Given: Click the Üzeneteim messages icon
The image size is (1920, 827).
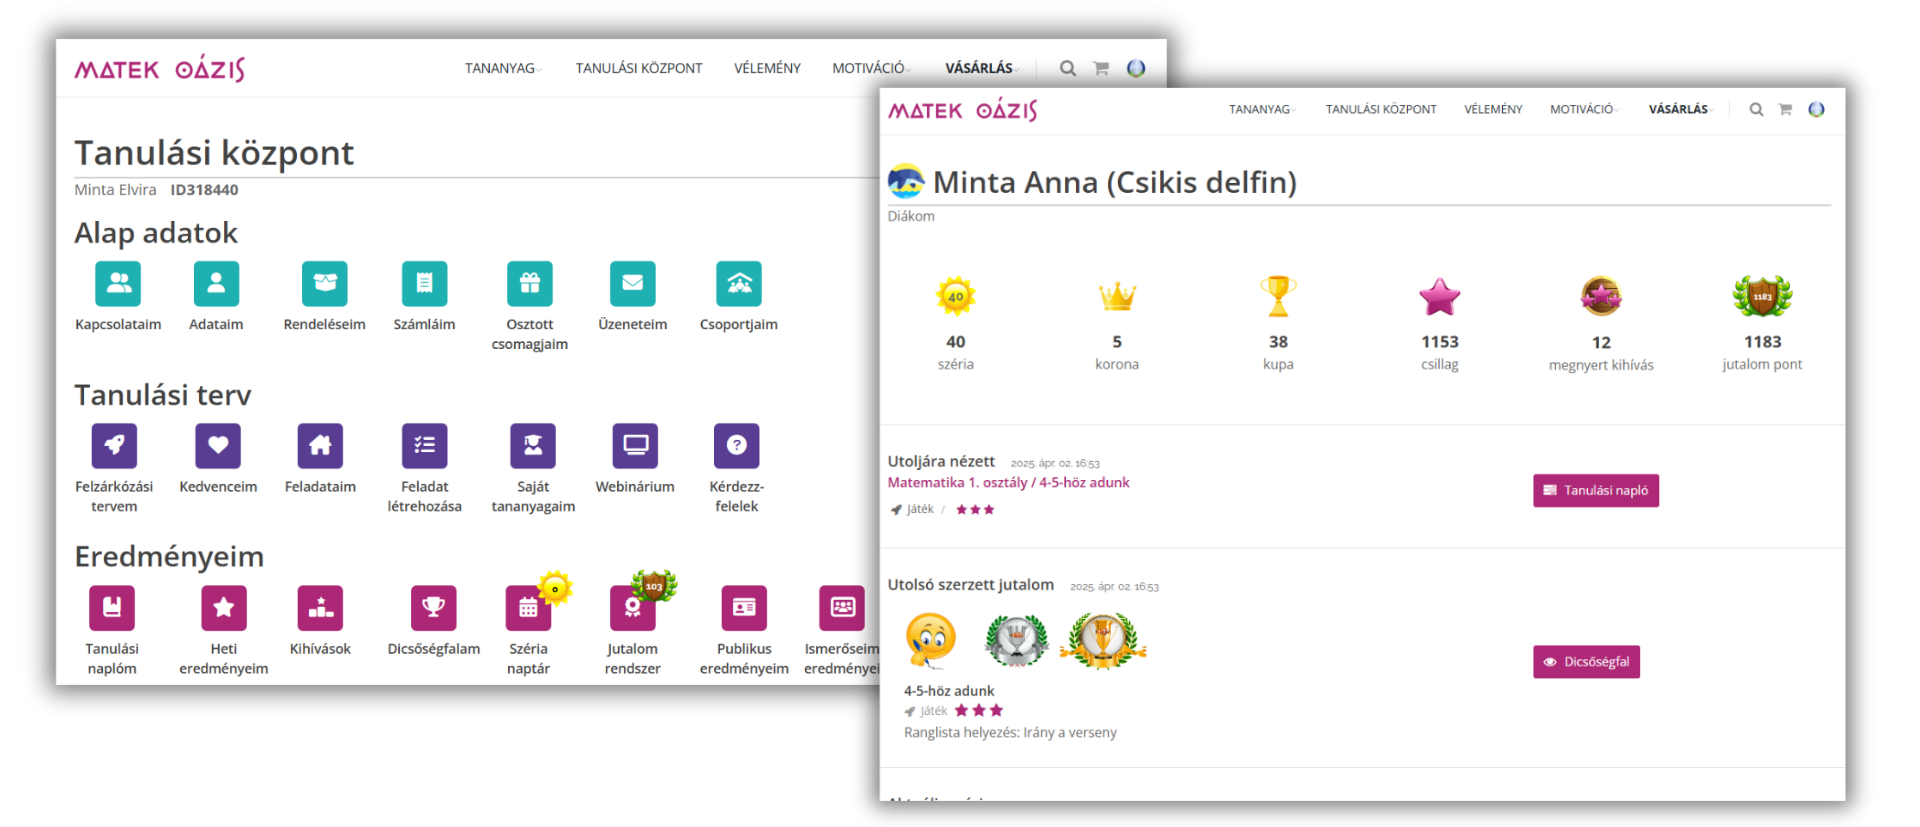Looking at the screenshot, I should point(632,284).
